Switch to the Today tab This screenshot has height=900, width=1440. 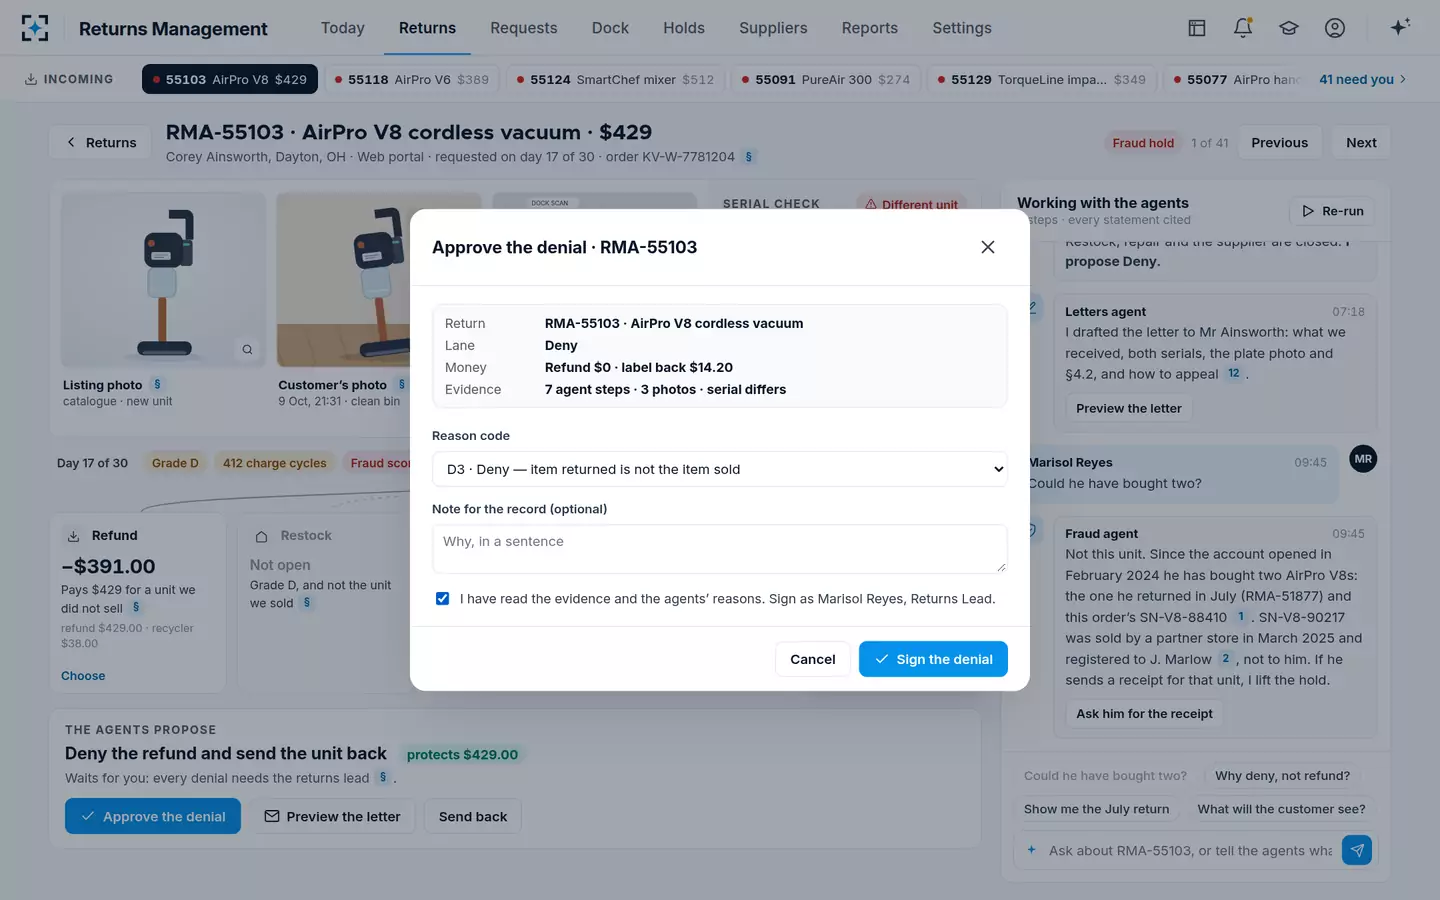click(x=343, y=28)
